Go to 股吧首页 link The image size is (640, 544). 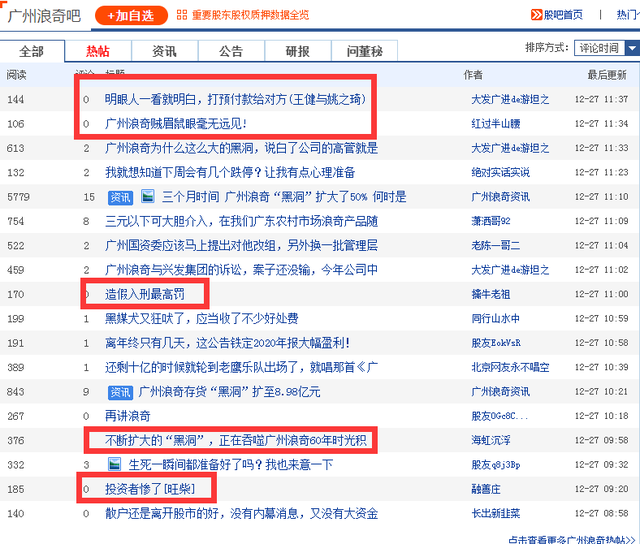[563, 15]
